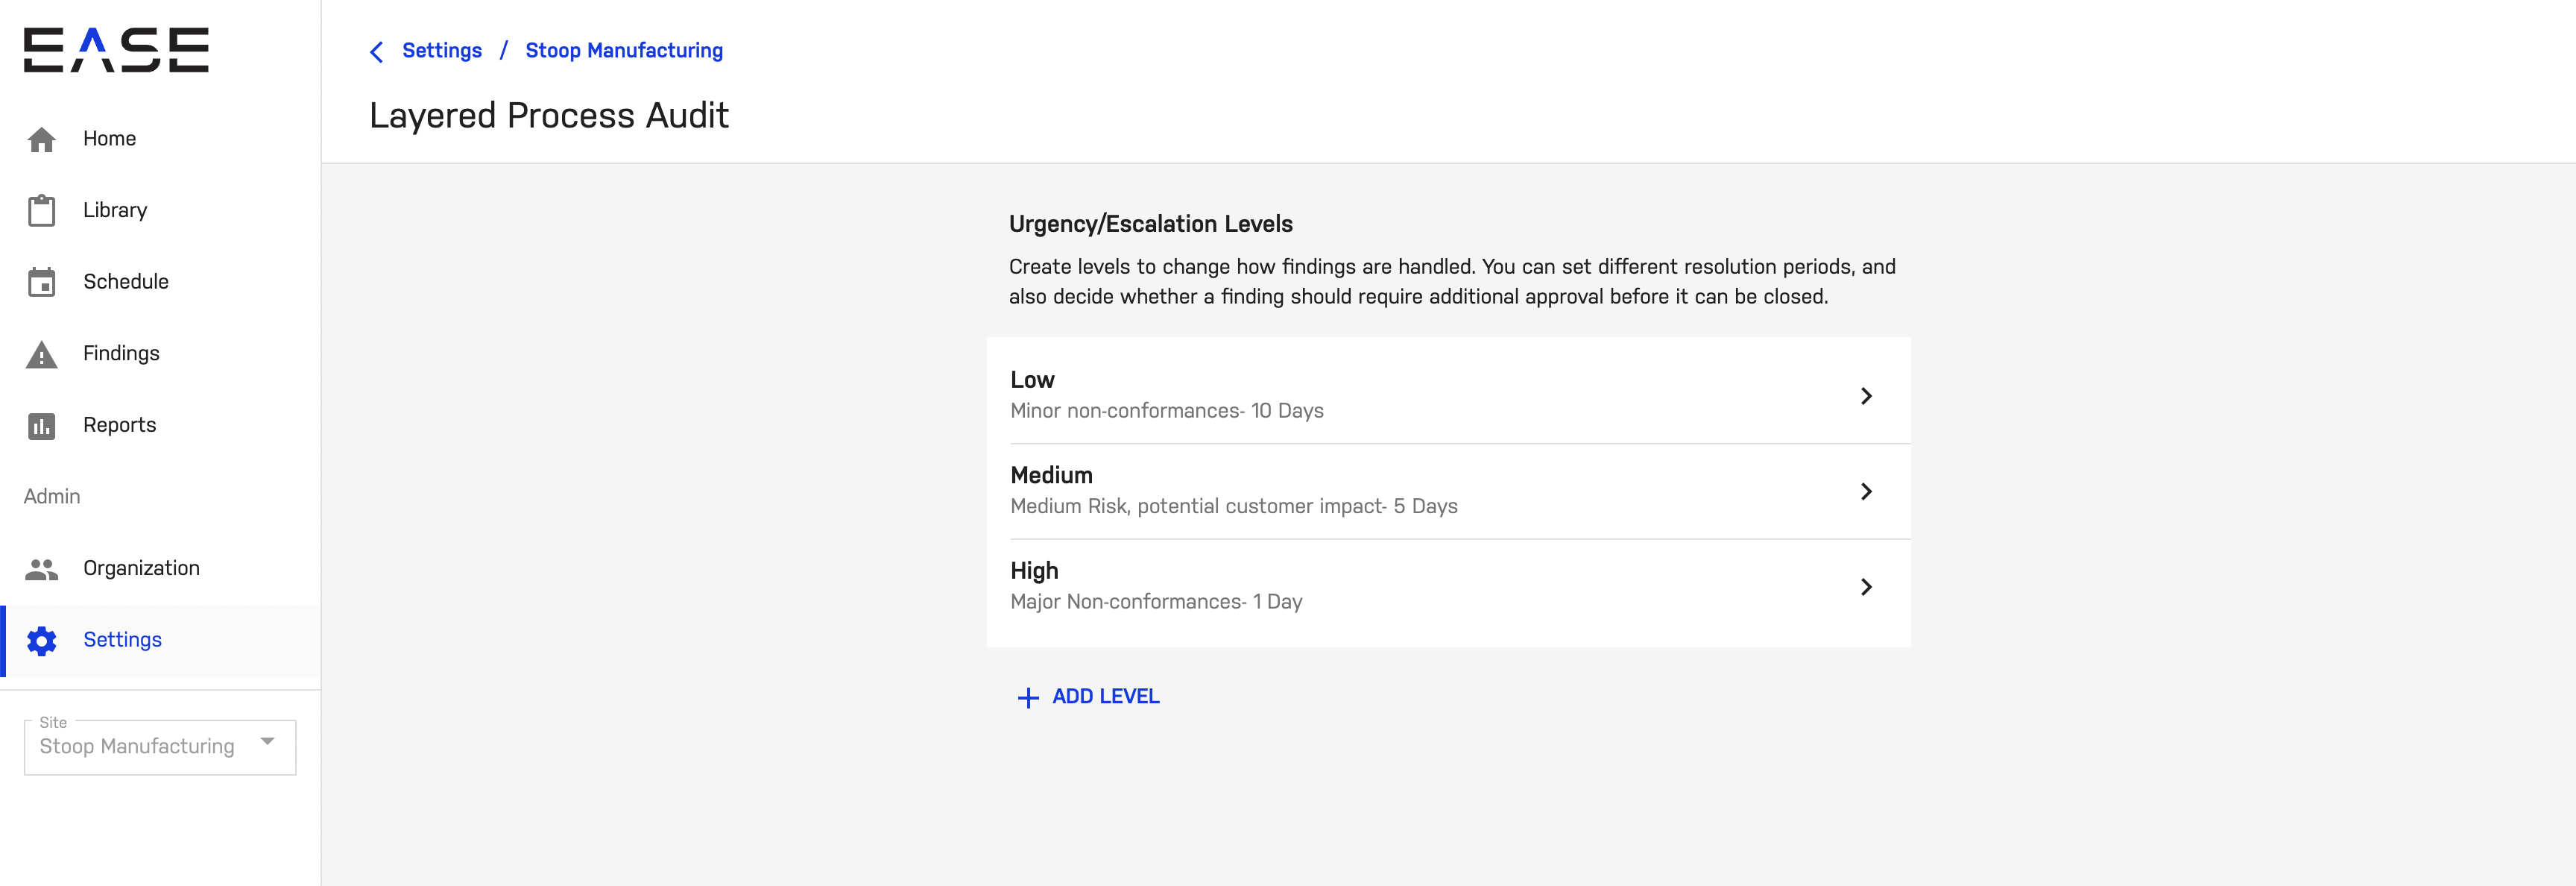This screenshot has width=2576, height=886.
Task: Open the Site dropdown Stoop Manufacturing
Action: pyautogui.click(x=160, y=747)
